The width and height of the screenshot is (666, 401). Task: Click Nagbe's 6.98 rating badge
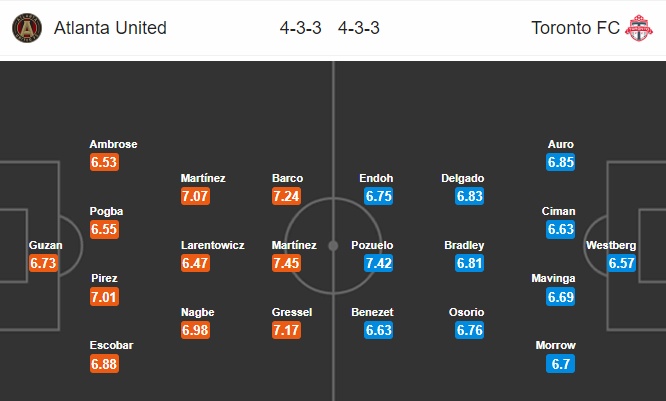coord(195,330)
